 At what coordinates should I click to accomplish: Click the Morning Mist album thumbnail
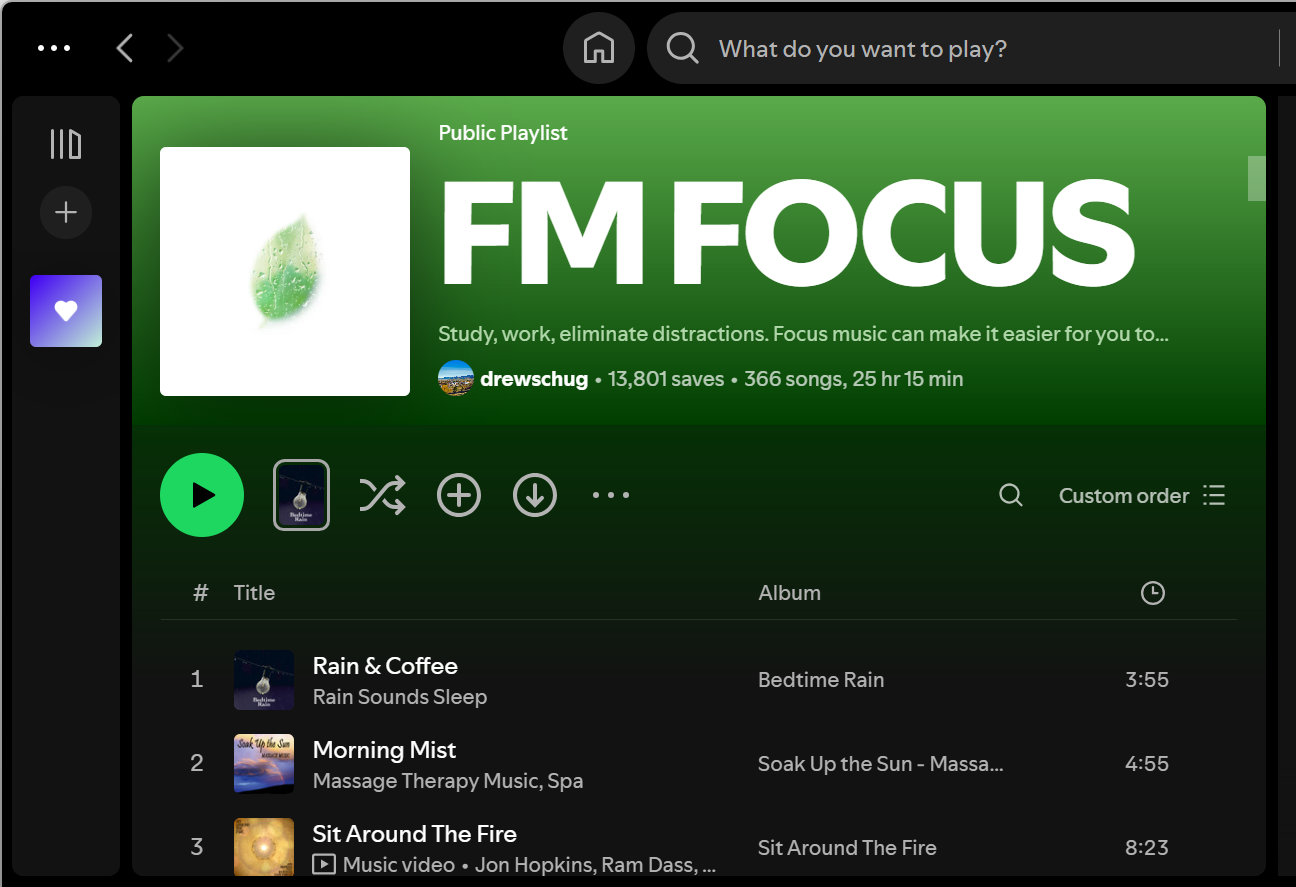(264, 764)
